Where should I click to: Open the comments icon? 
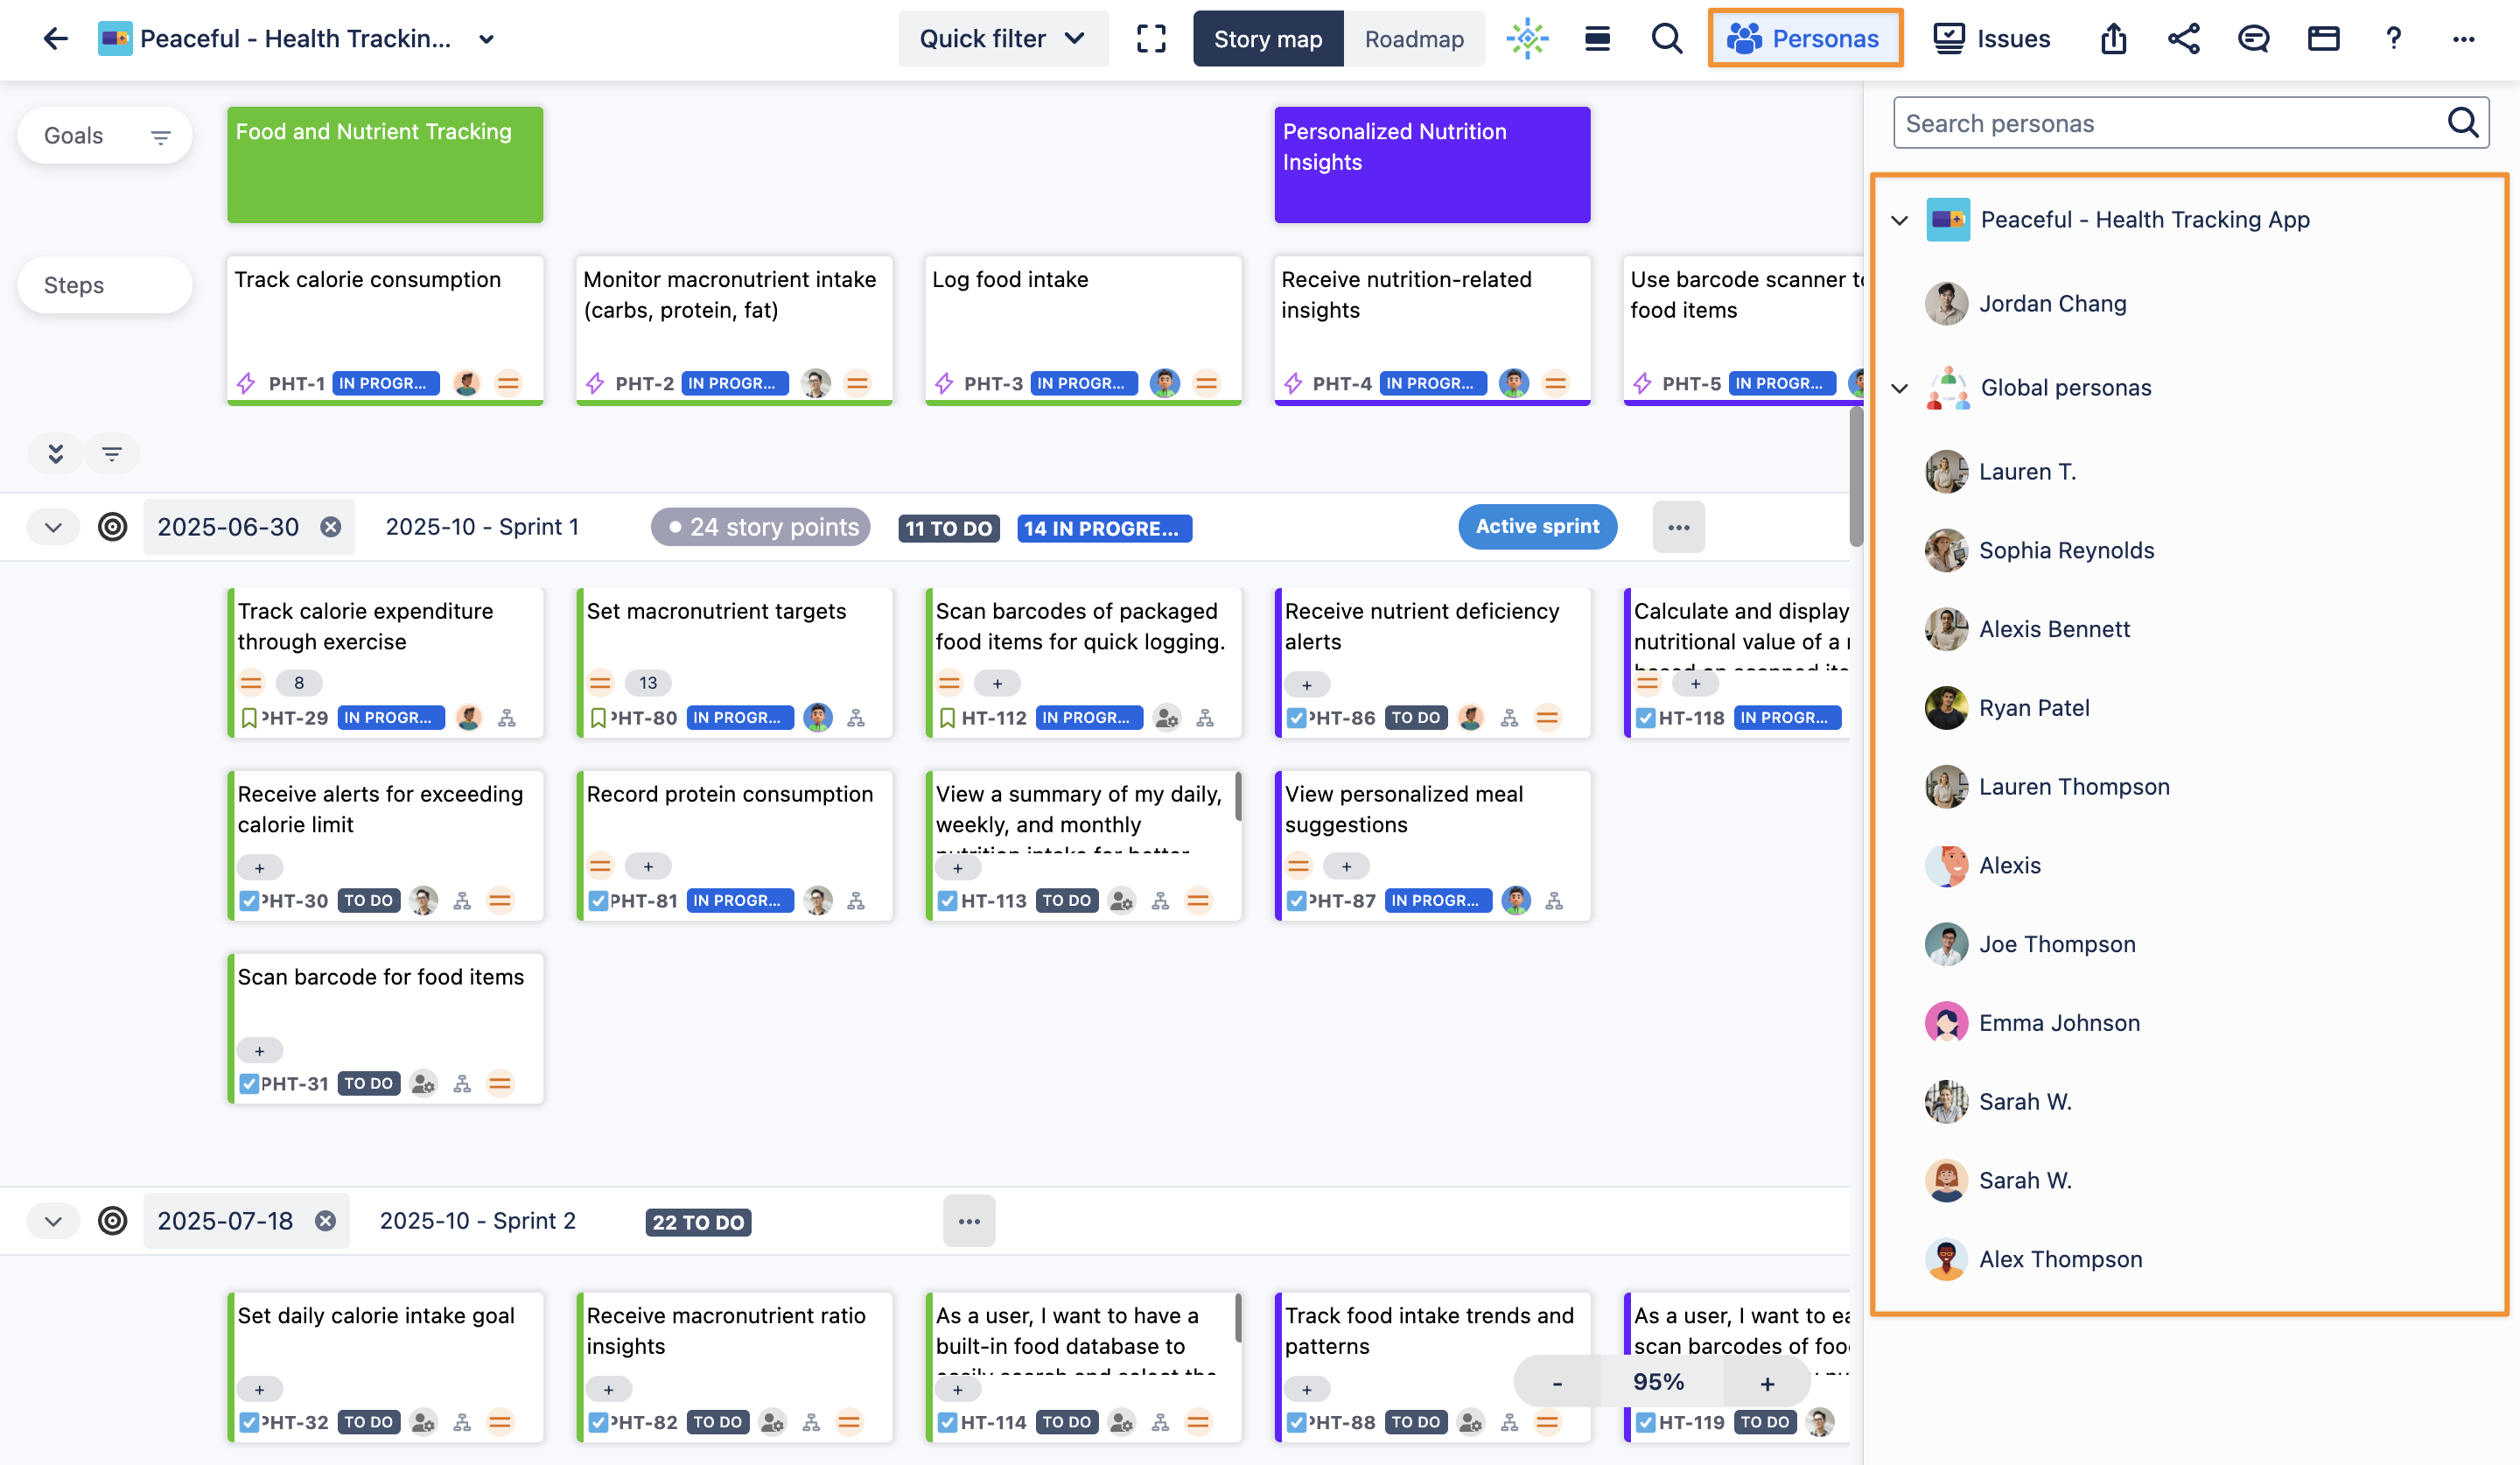click(x=2253, y=39)
